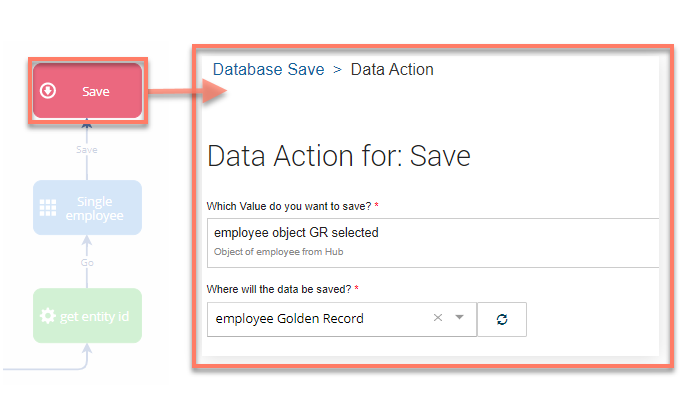Click the Data Action breadcrumb item
The width and height of the screenshot is (699, 412).
coord(392,70)
